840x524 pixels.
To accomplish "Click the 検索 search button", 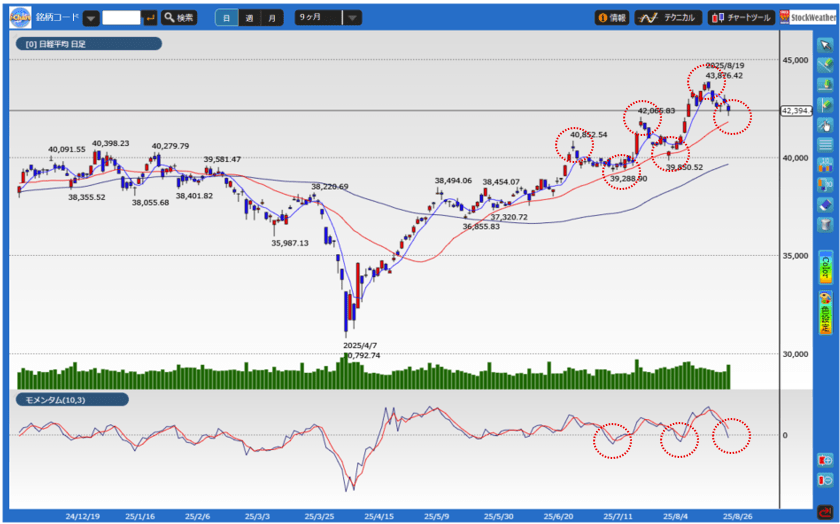I will 180,18.
